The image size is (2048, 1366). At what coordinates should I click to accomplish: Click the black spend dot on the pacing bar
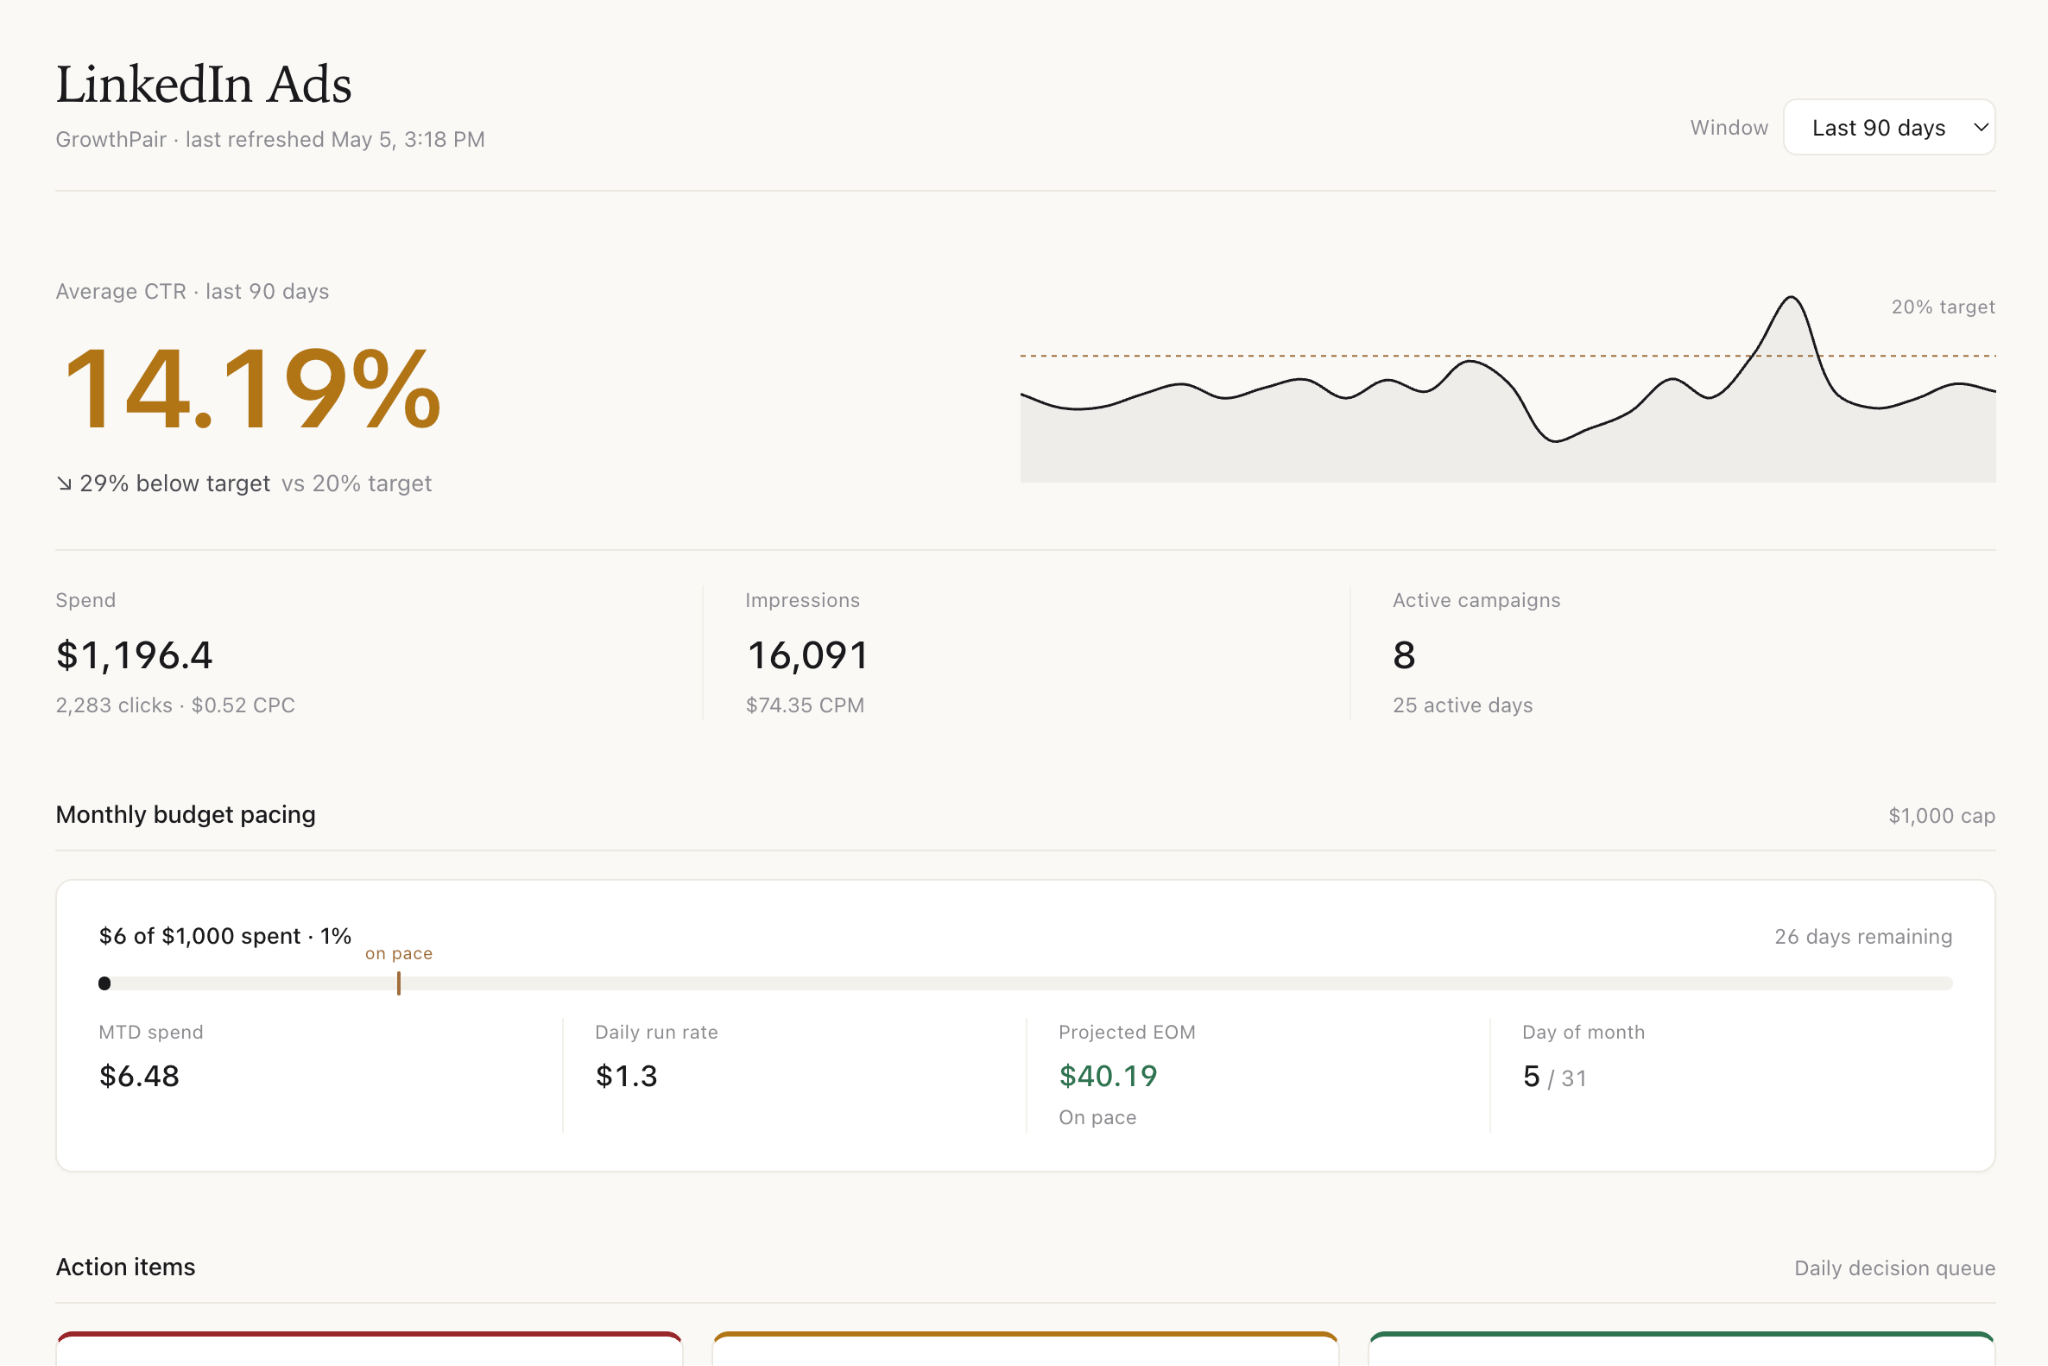click(104, 983)
